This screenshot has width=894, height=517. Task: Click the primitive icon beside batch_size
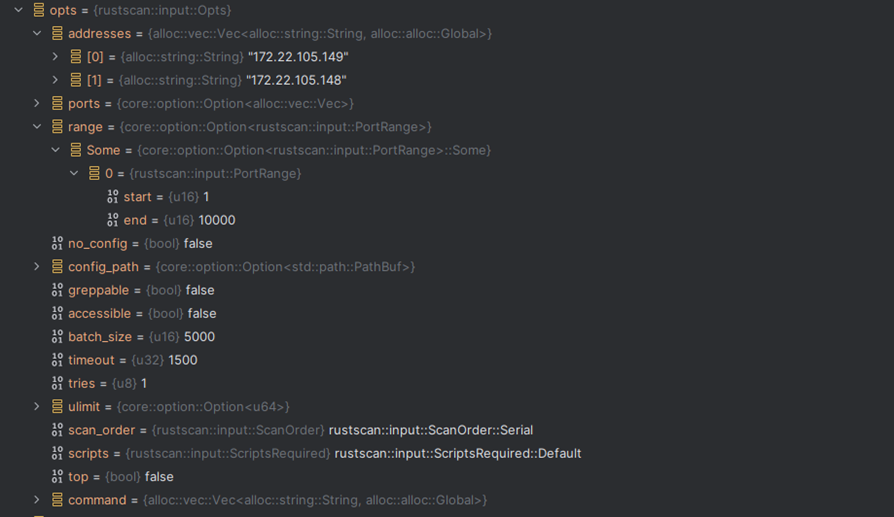pyautogui.click(x=57, y=337)
